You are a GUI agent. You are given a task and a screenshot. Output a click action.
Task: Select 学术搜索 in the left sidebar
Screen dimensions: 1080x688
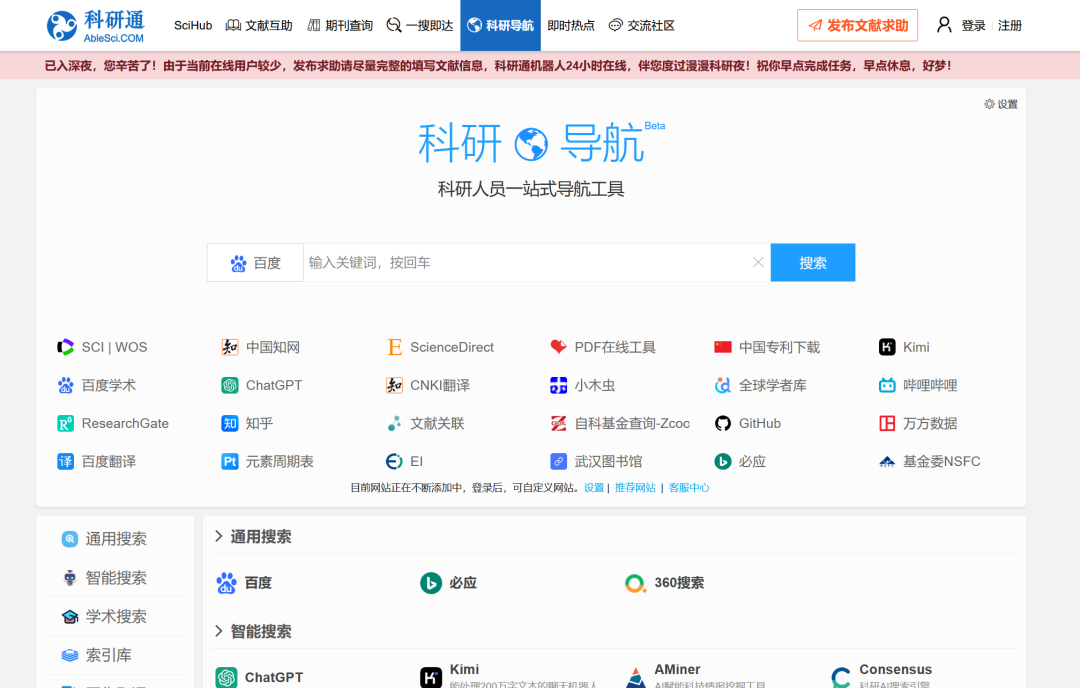pyautogui.click(x=115, y=616)
